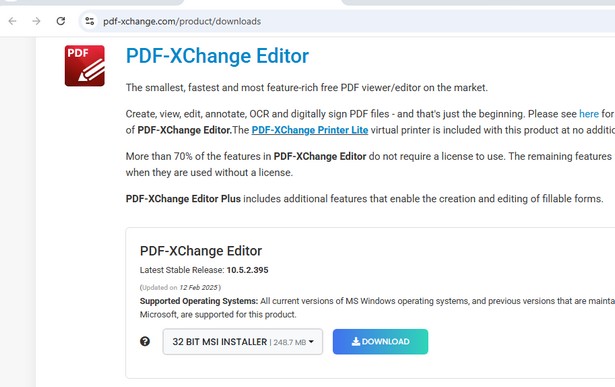
Task: Click the red PDF-XChange Editor logo
Action: pos(85,65)
